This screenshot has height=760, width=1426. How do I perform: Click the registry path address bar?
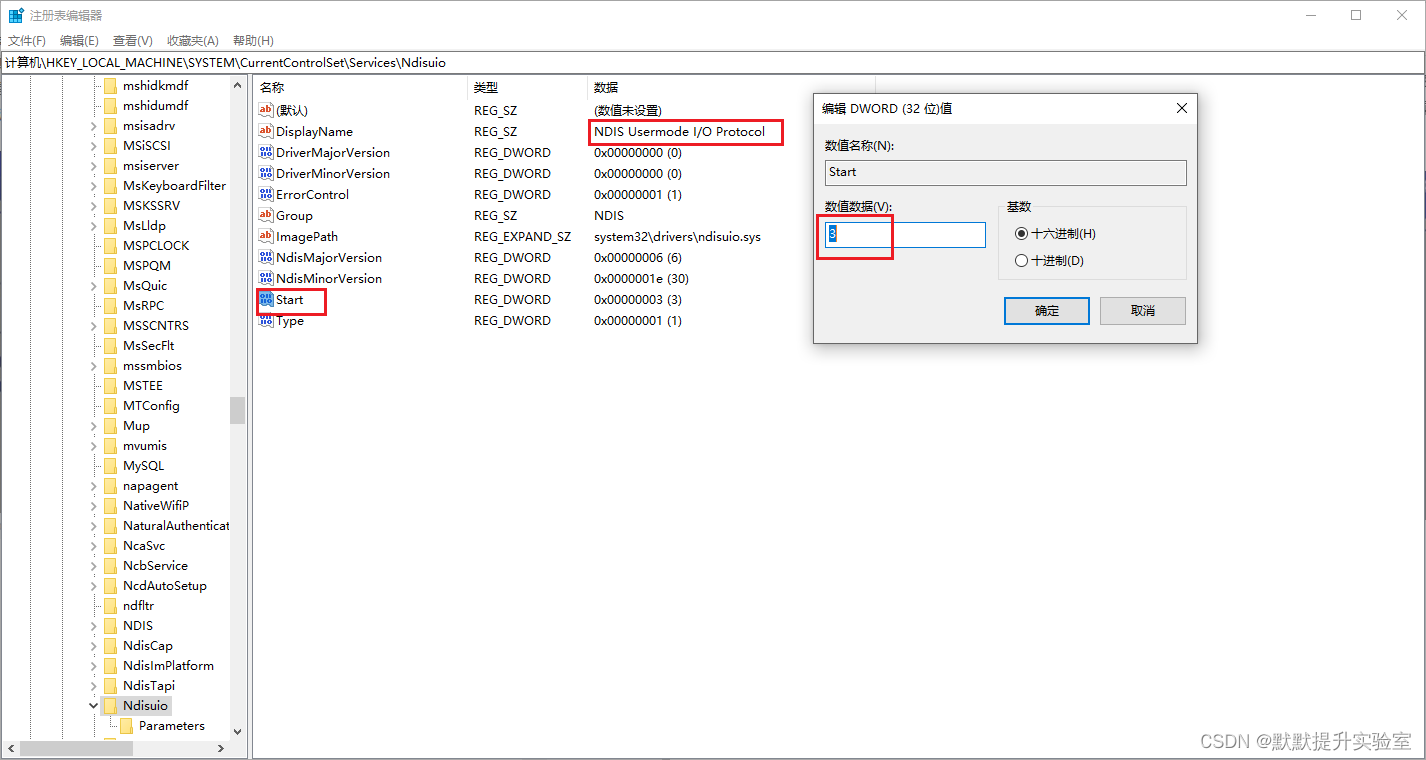click(712, 62)
